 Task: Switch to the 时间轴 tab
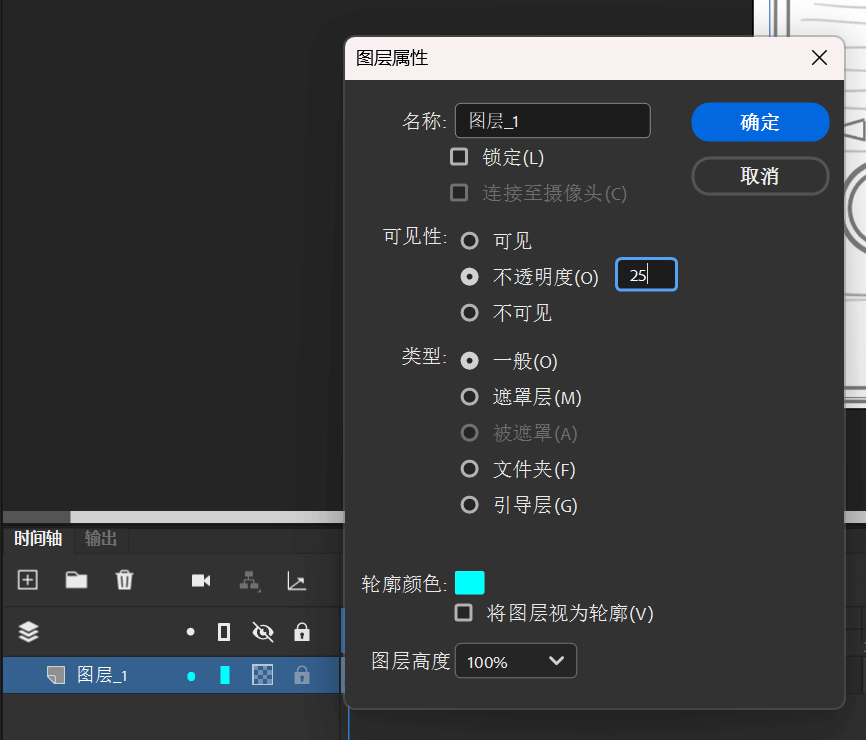(x=38, y=538)
